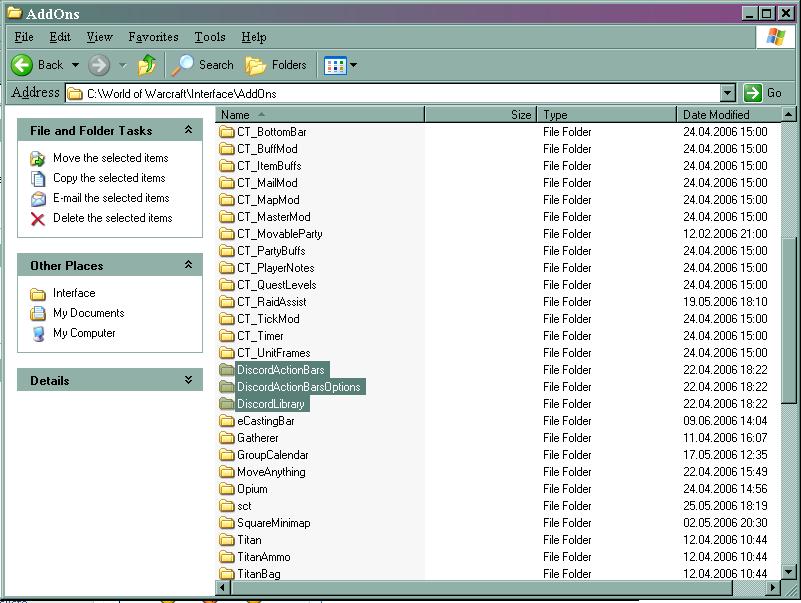801x603 pixels.
Task: Select the CT_MovableParty folder name
Action: point(279,234)
